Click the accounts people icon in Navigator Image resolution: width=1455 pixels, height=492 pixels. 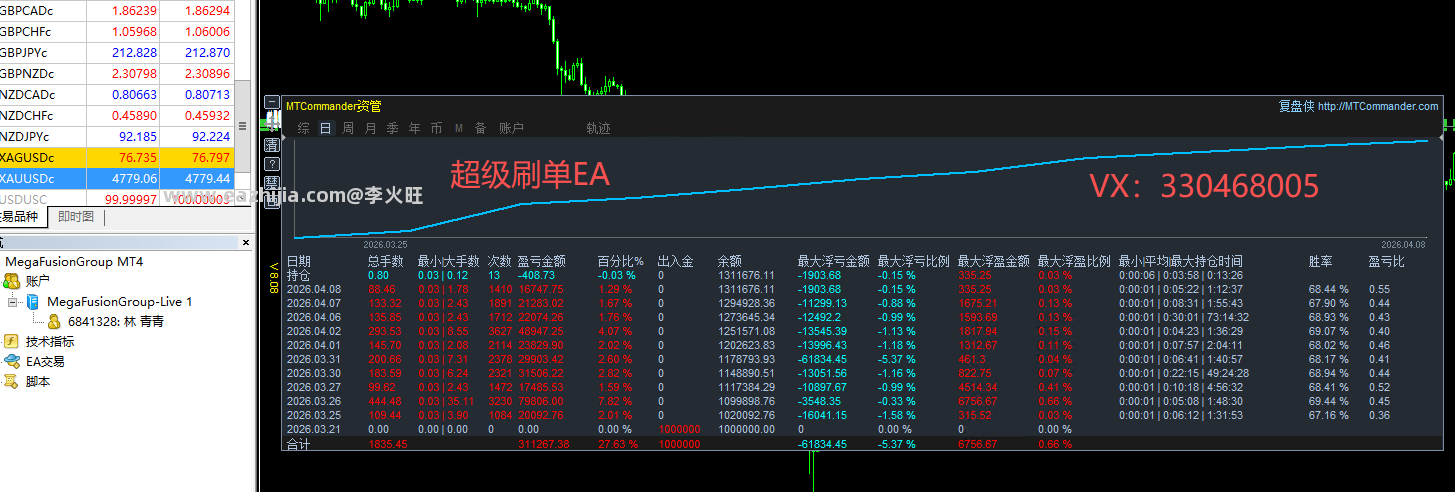tap(12, 281)
